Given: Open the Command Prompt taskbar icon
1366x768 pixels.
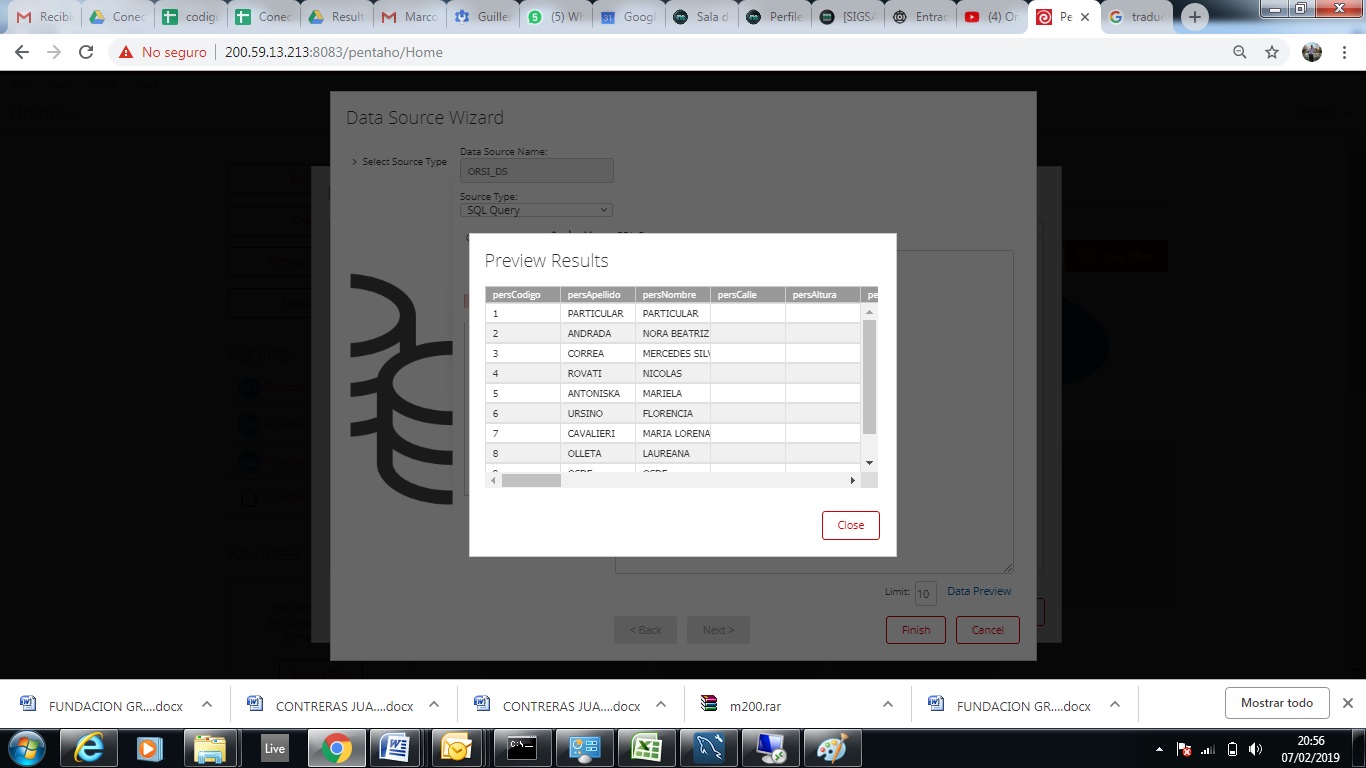Looking at the screenshot, I should pos(520,748).
